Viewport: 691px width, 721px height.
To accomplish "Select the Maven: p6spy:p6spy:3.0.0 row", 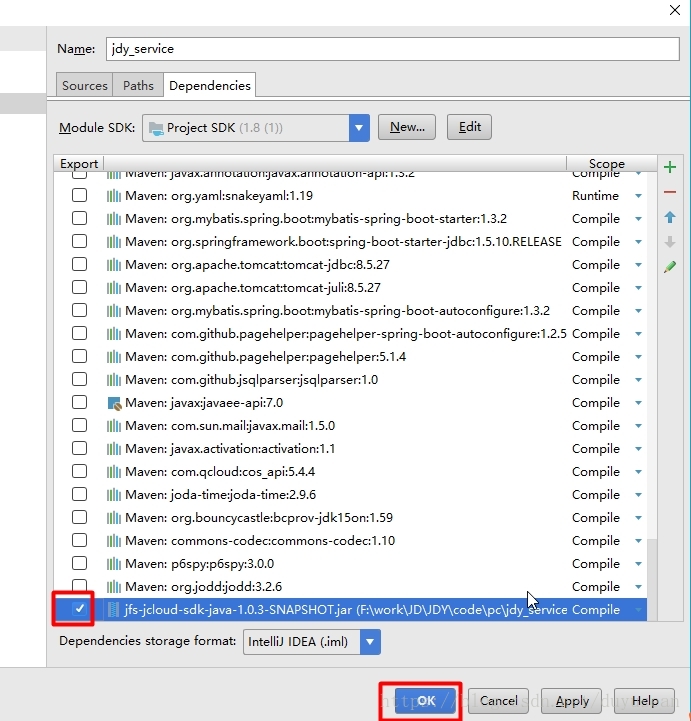I will pos(350,564).
